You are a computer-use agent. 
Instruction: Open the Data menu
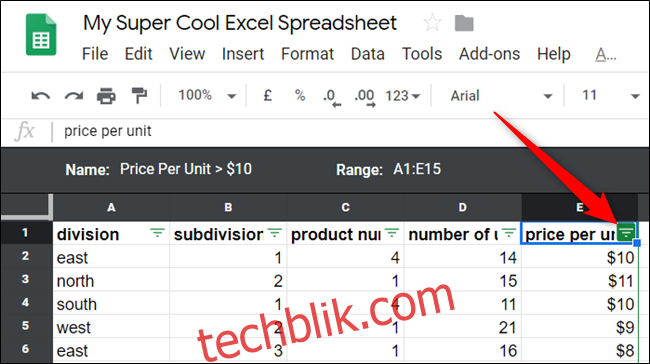pyautogui.click(x=368, y=54)
